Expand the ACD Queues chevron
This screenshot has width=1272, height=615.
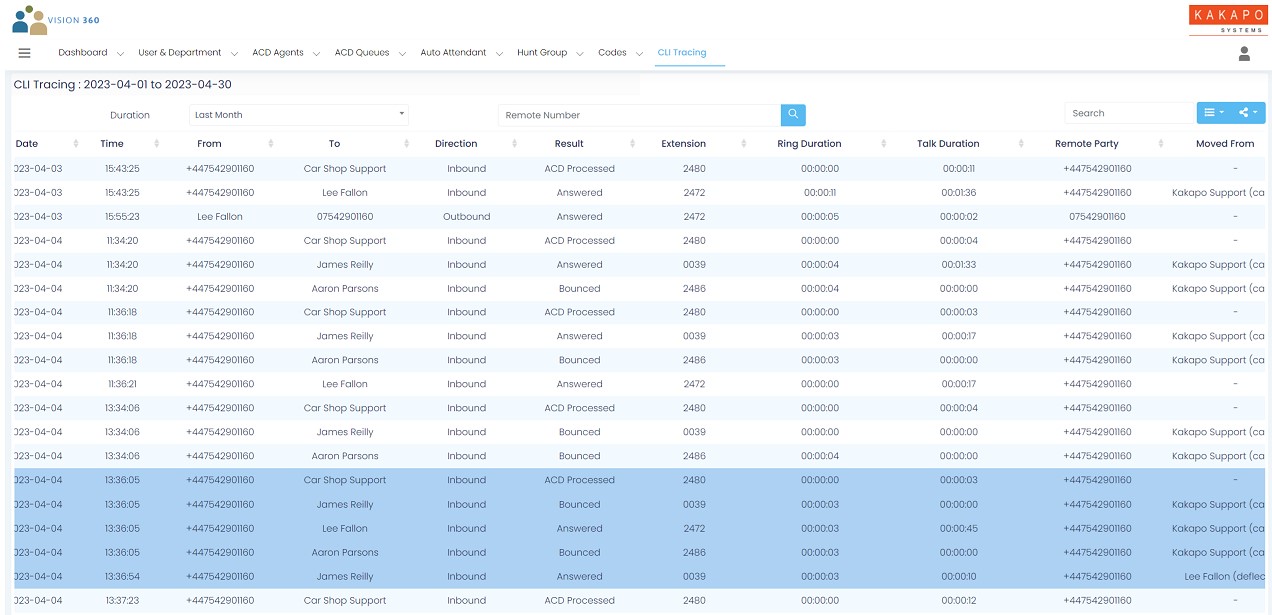tap(402, 54)
